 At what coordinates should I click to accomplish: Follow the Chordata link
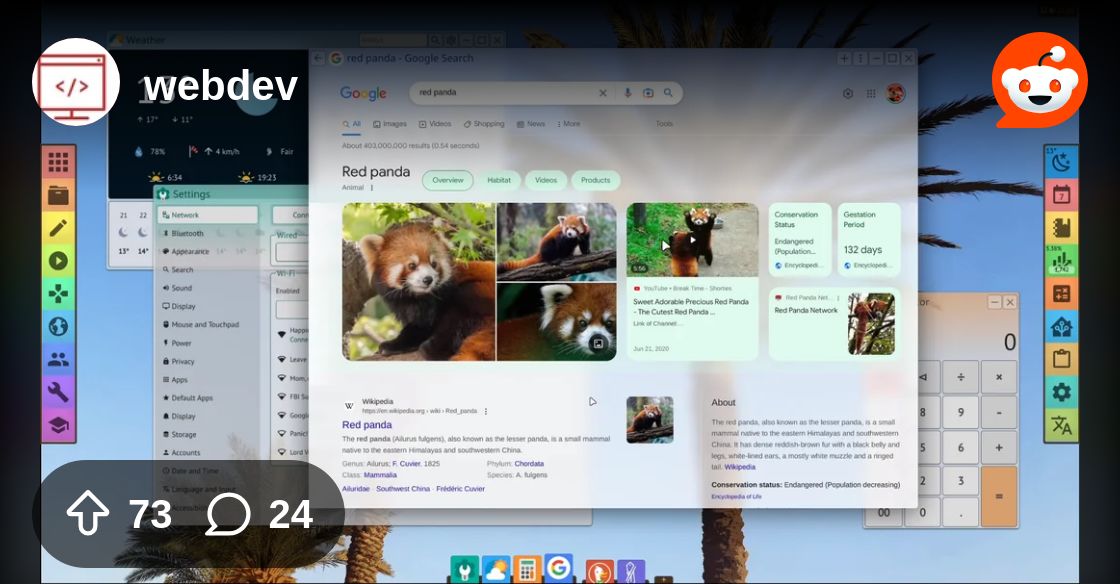(529, 464)
